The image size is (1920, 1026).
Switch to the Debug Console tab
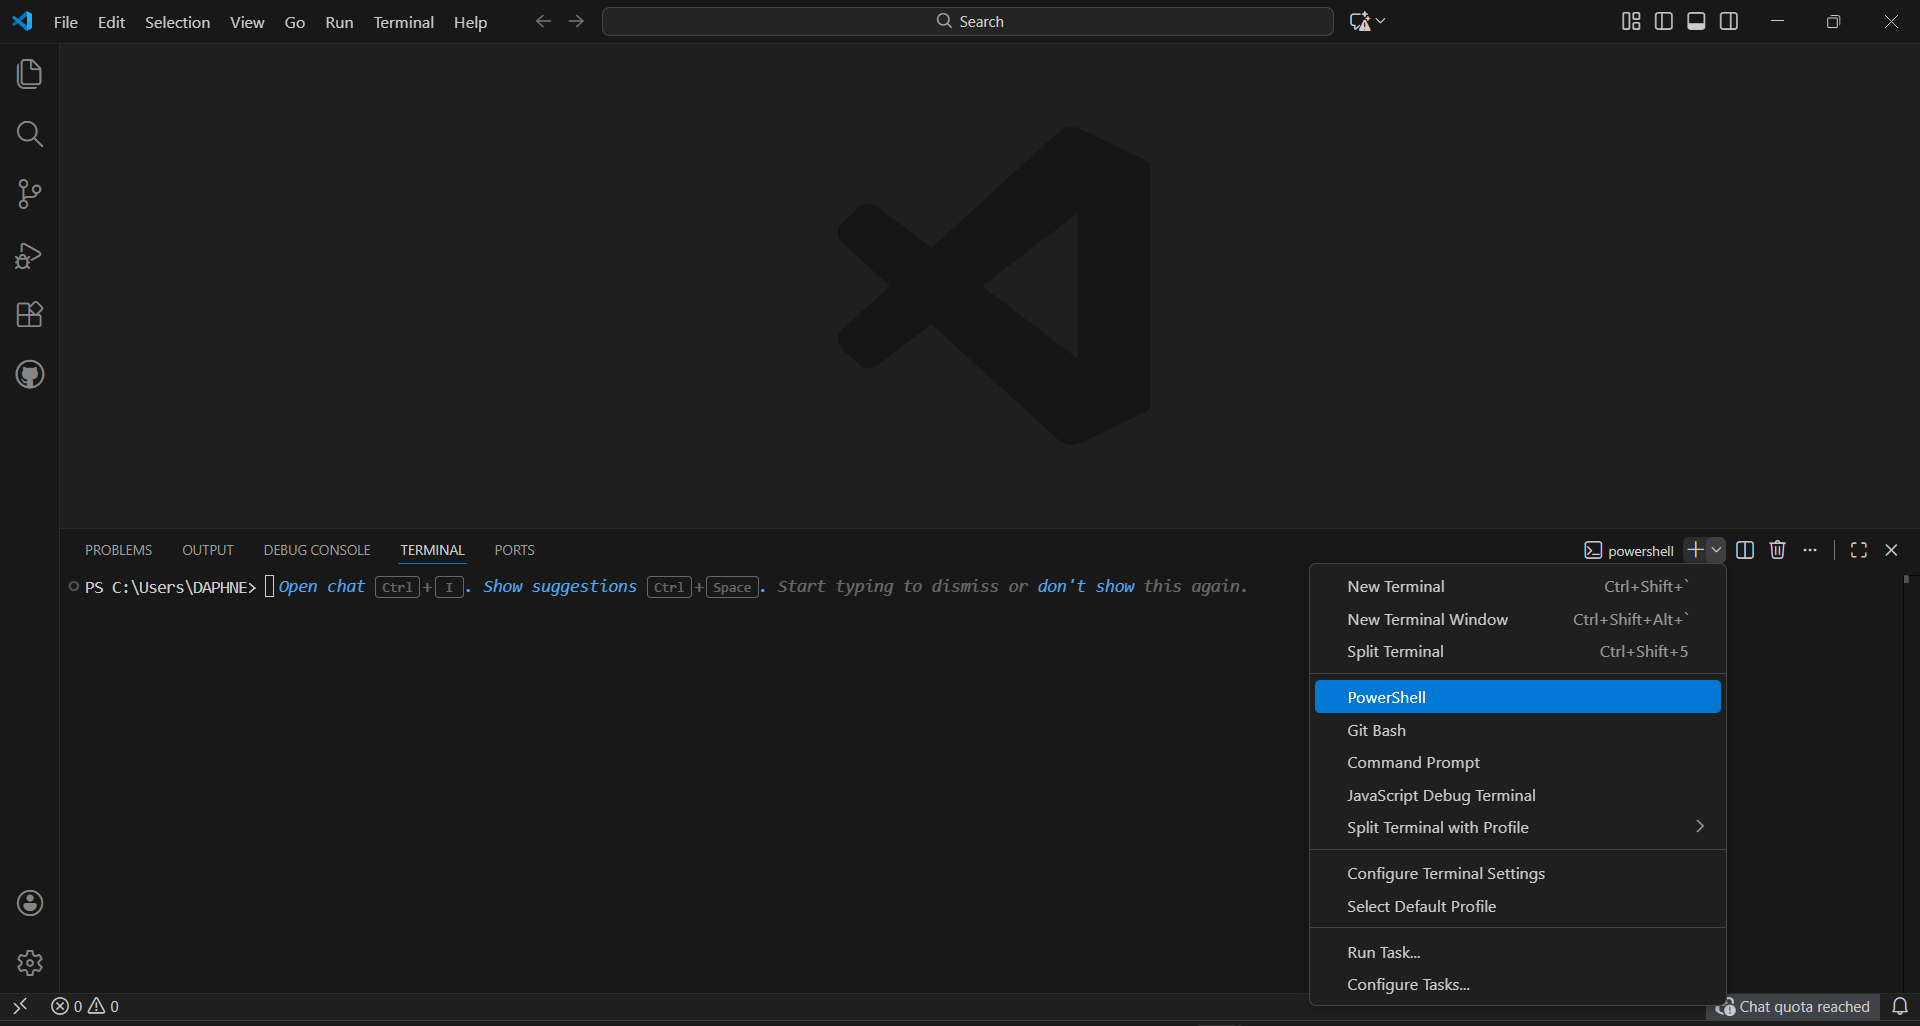click(316, 550)
